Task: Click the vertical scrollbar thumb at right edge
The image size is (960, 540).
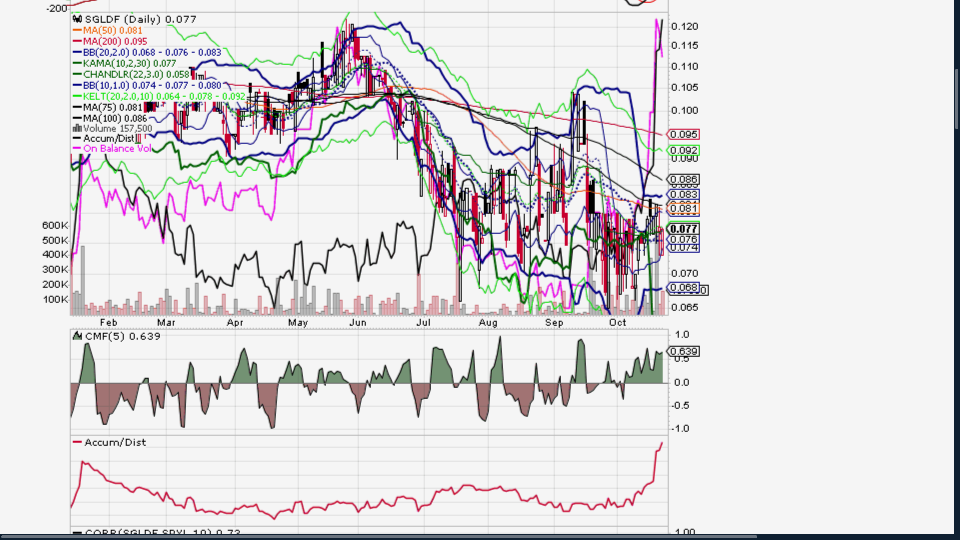Action: (x=957, y=99)
